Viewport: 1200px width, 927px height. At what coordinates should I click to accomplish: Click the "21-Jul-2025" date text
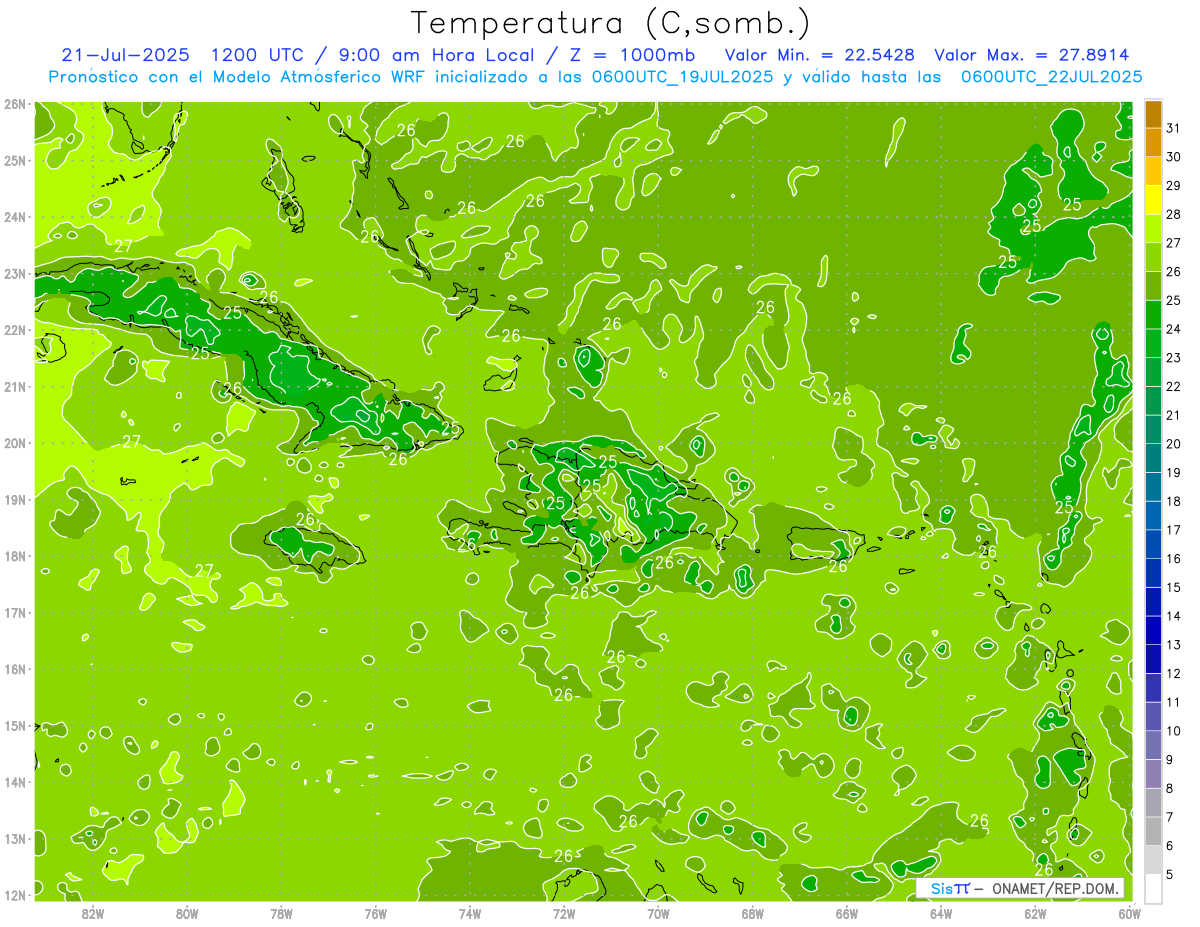click(x=123, y=55)
